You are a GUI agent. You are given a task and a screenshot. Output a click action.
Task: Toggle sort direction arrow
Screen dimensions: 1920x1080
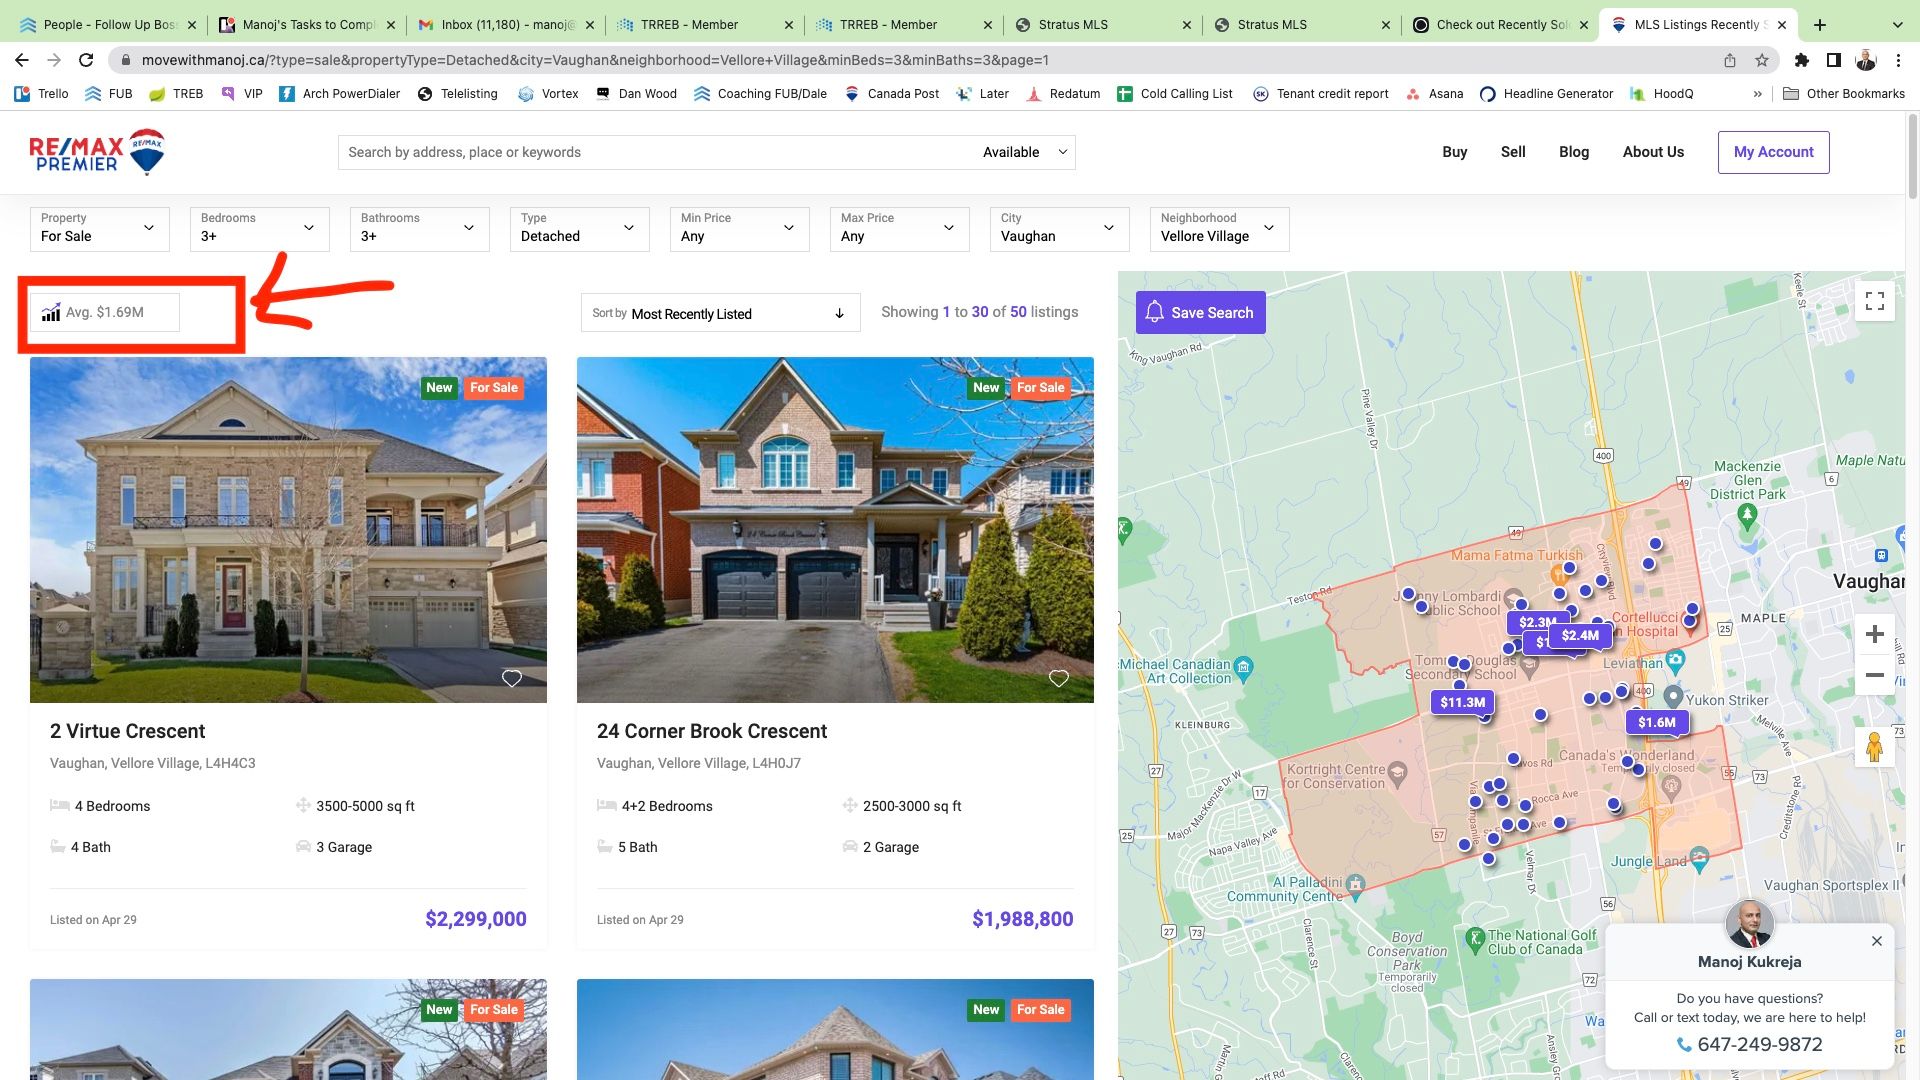click(x=839, y=314)
